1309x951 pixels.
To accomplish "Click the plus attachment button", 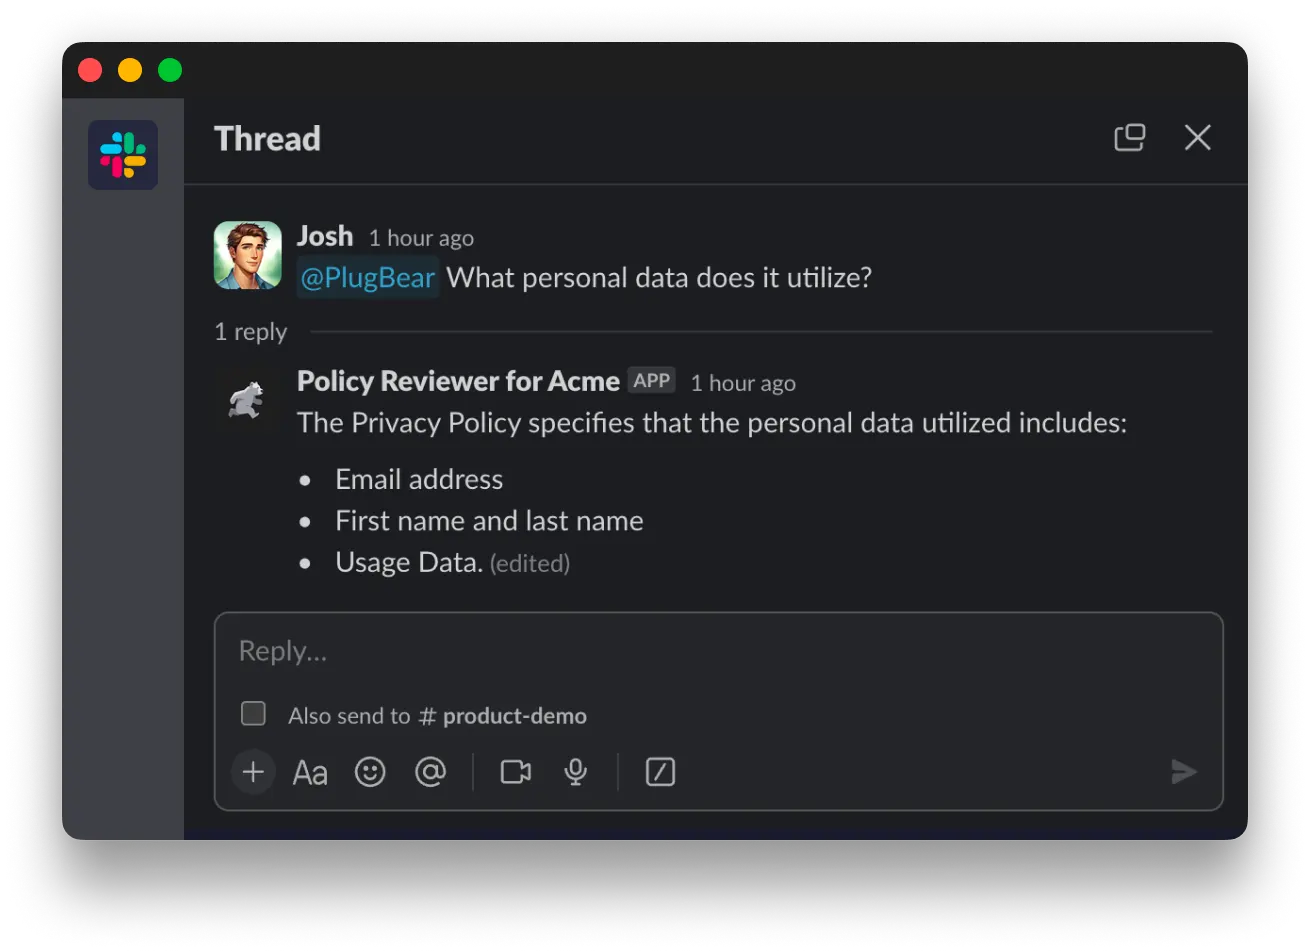I will click(x=253, y=772).
